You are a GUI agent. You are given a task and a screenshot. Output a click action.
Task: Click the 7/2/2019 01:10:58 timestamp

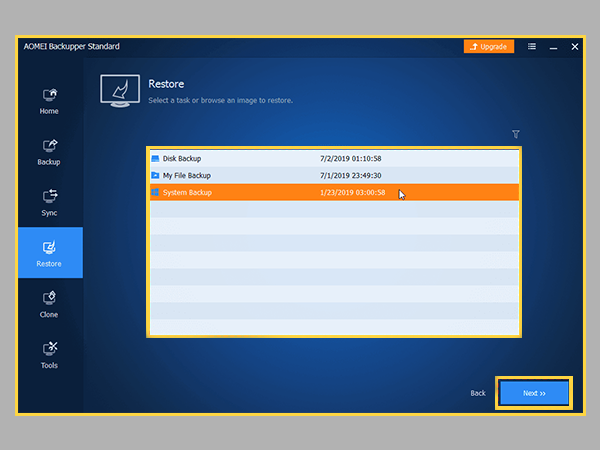point(351,158)
